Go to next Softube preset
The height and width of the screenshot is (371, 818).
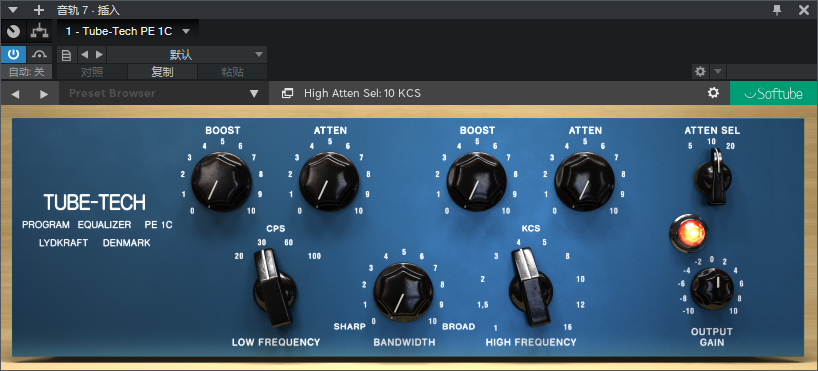coord(44,94)
